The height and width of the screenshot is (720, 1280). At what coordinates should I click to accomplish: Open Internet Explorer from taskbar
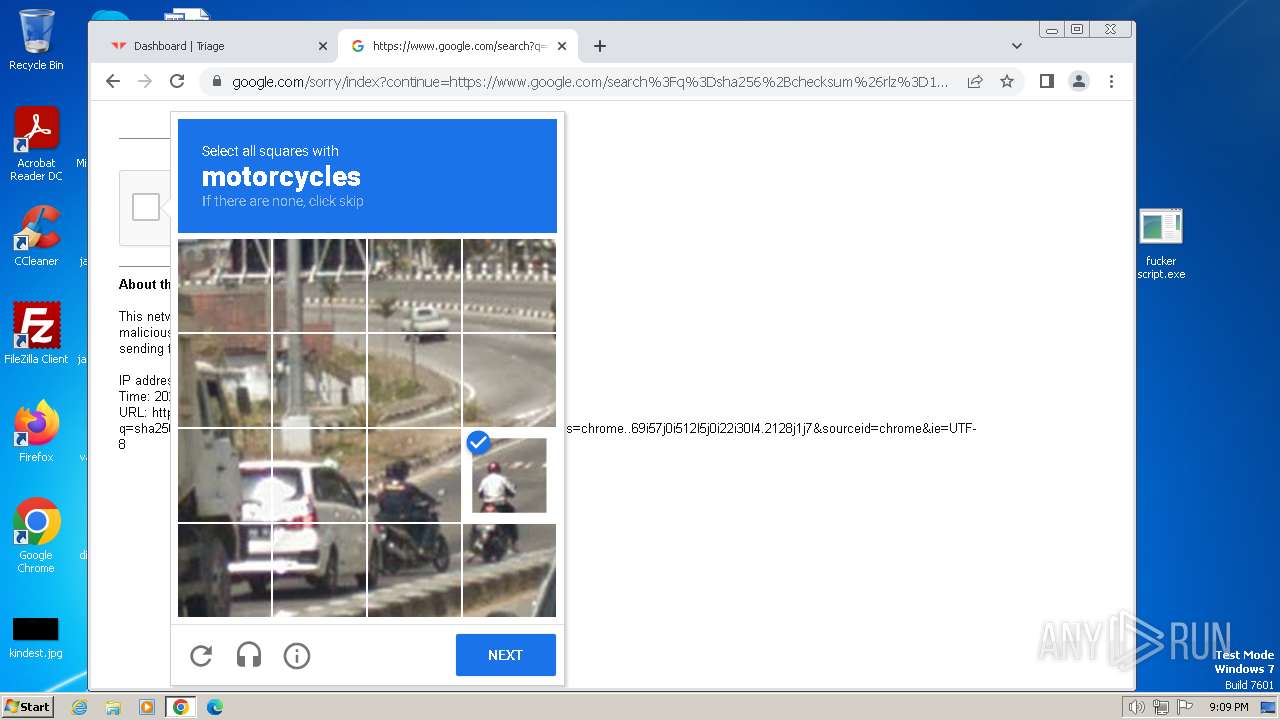pyautogui.click(x=80, y=707)
